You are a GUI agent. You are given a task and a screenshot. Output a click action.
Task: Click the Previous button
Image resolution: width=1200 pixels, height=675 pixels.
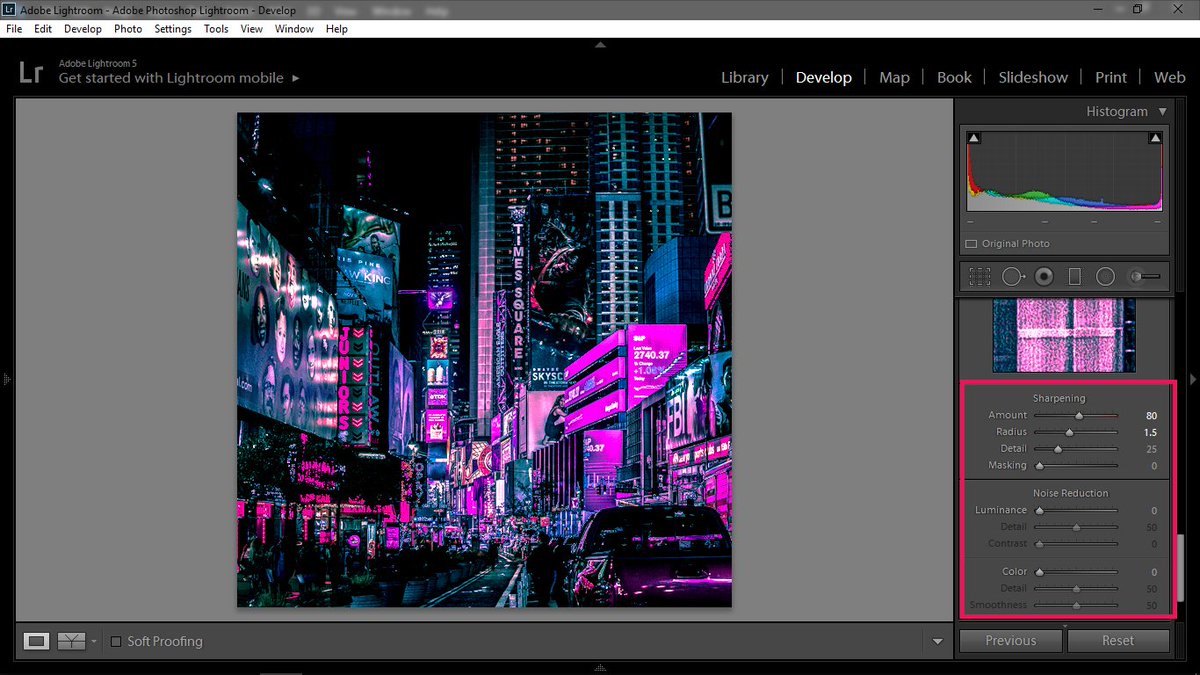tap(1011, 641)
